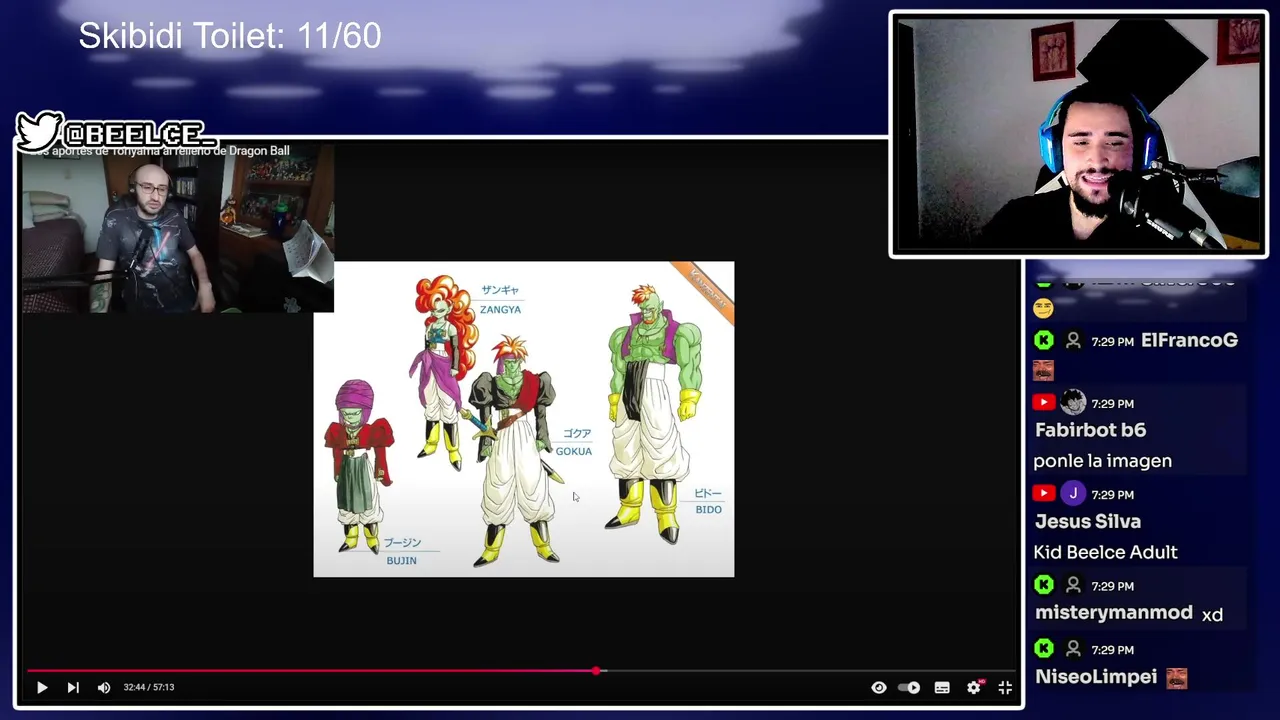Click the Gokua character illustration
Image resolution: width=1280 pixels, height=720 pixels.
(x=513, y=450)
